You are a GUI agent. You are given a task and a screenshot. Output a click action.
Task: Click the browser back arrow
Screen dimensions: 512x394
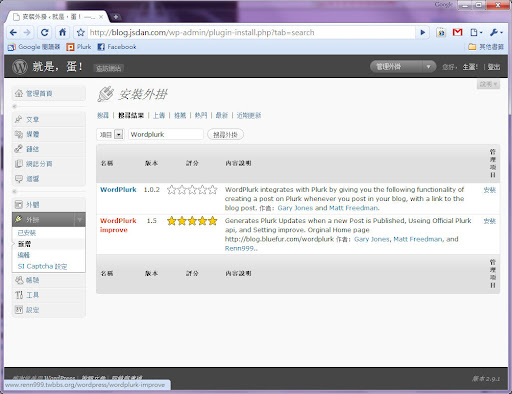[13, 32]
